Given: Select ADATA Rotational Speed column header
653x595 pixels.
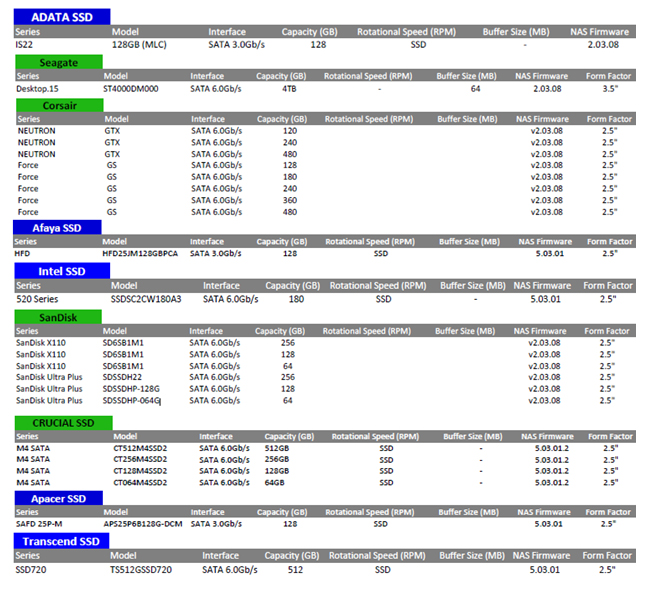Looking at the screenshot, I should pos(406,32).
